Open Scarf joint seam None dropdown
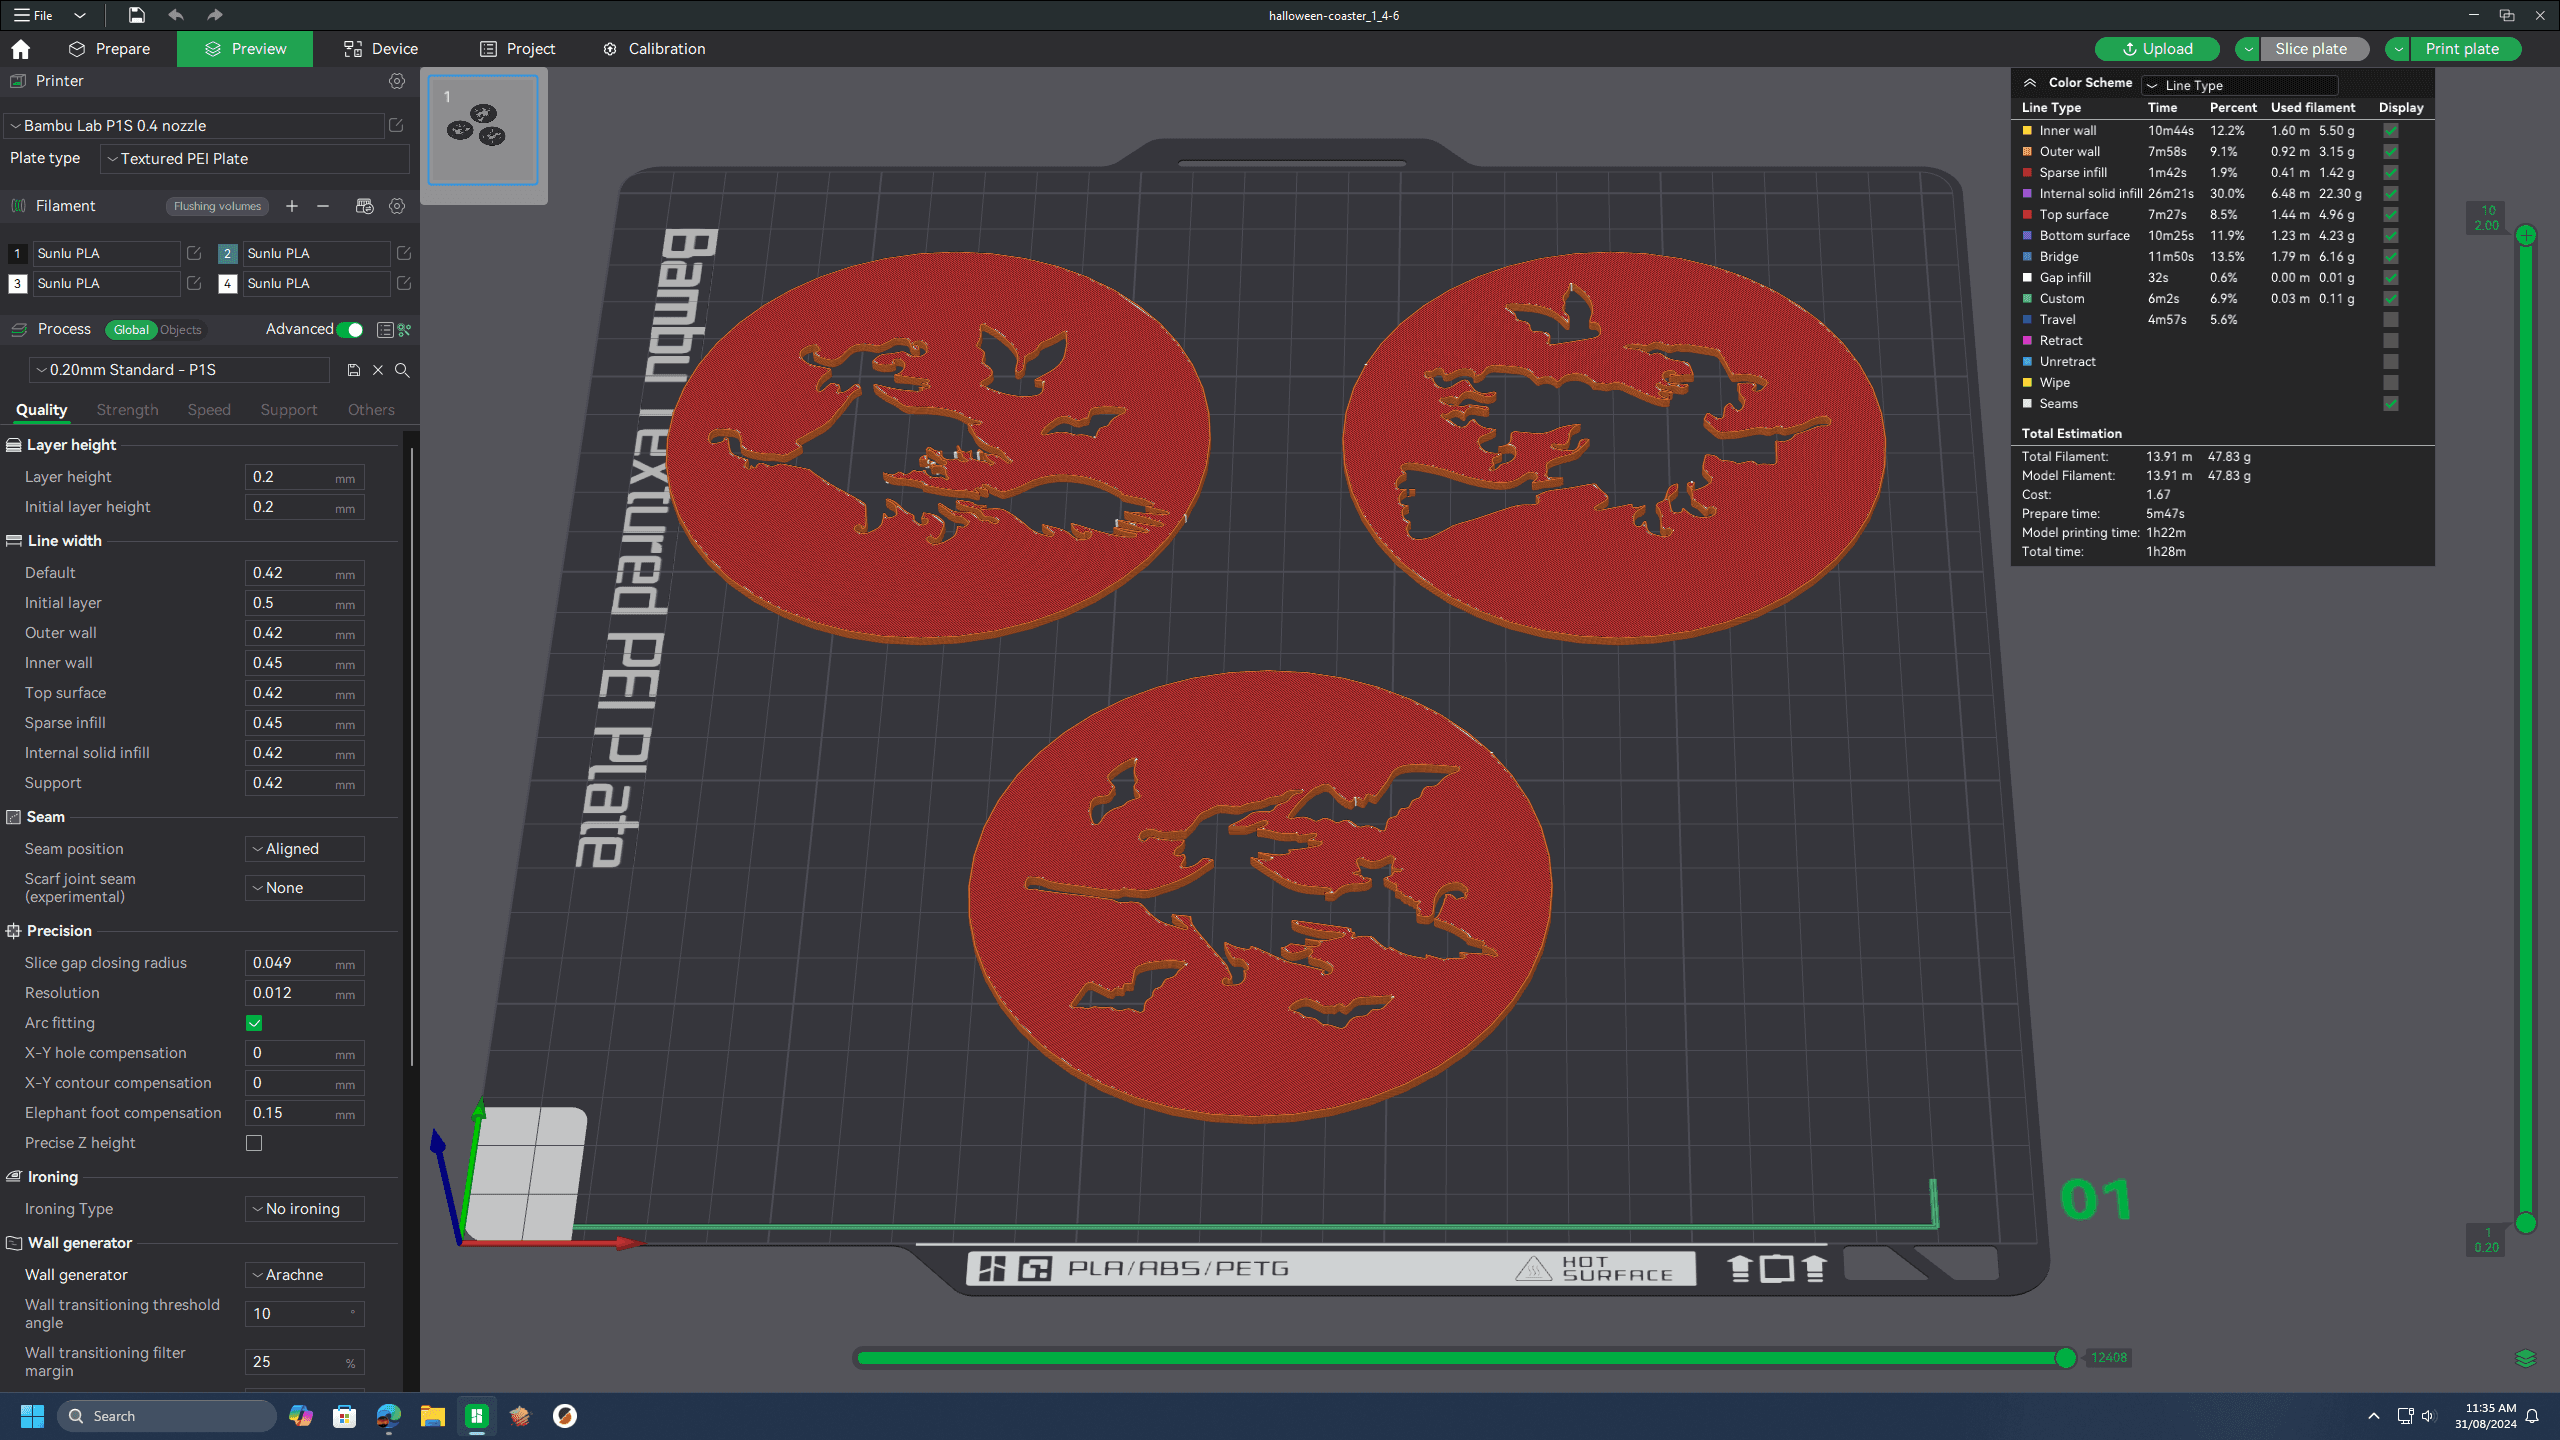 point(305,888)
